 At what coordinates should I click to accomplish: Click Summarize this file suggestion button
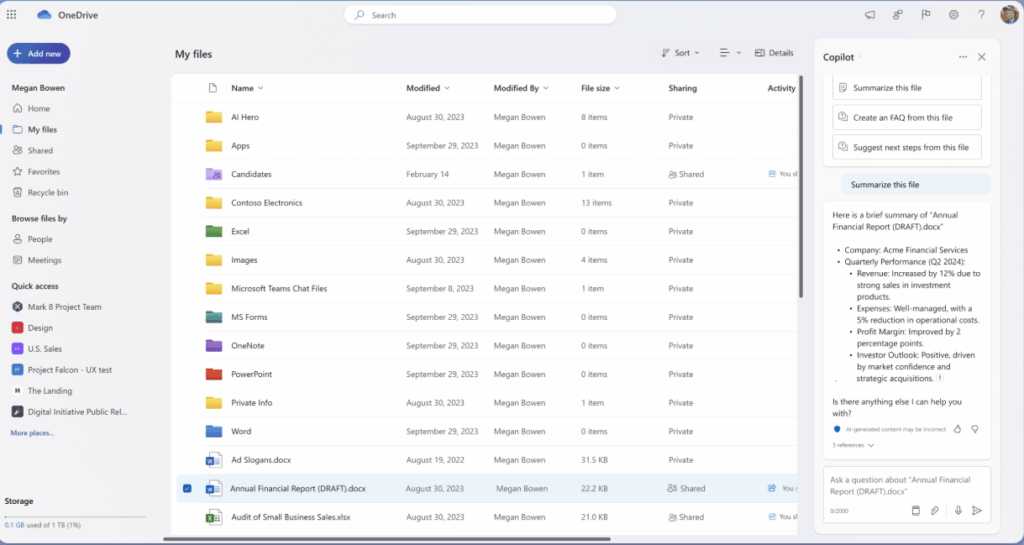coord(906,87)
